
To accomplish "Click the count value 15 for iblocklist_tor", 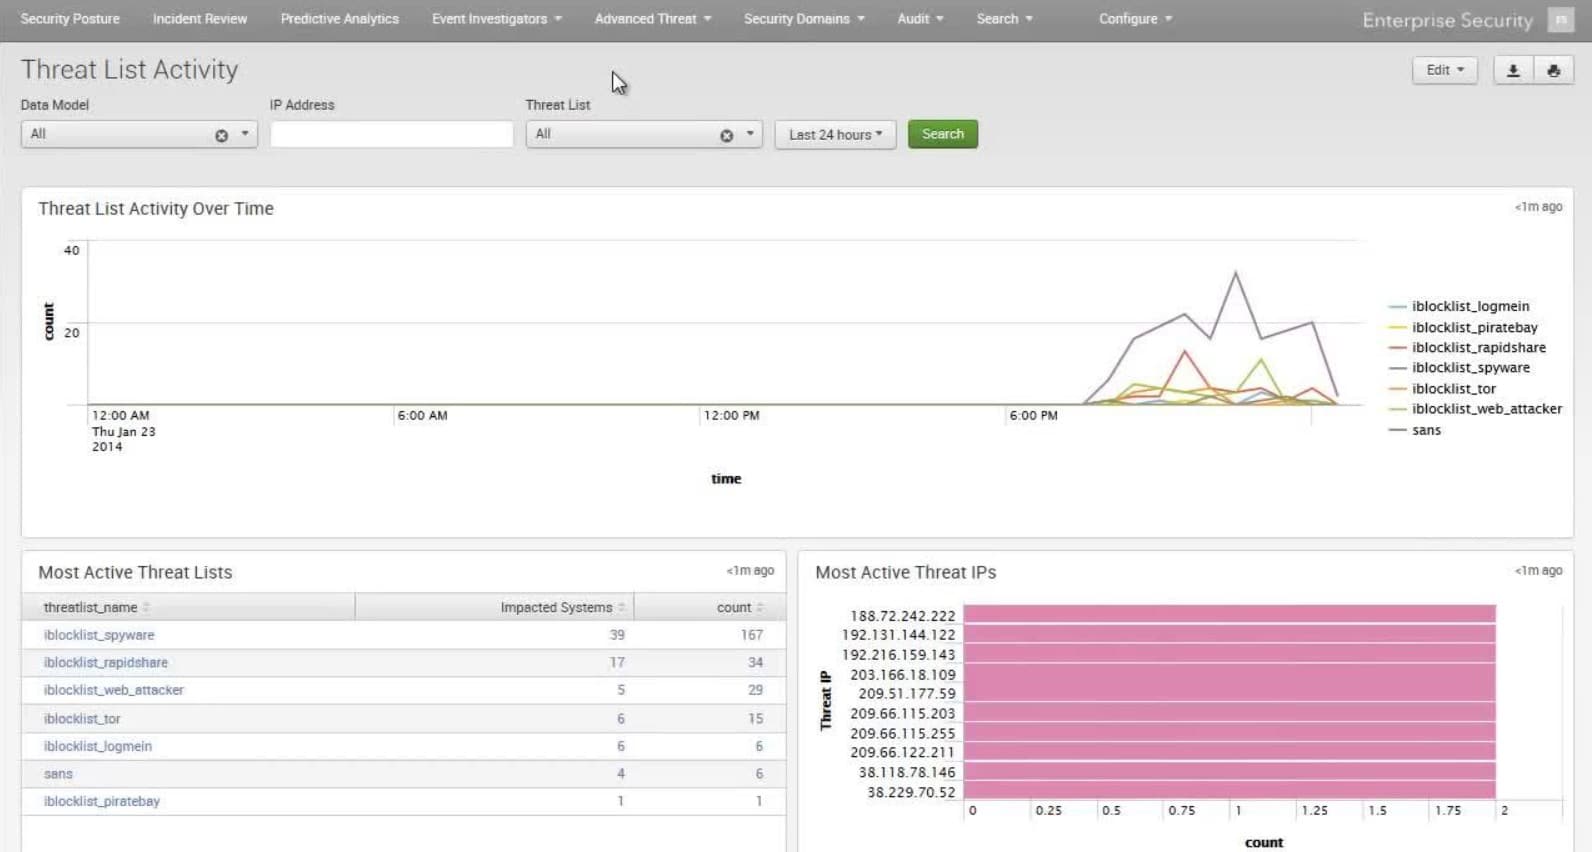I will coord(755,719).
